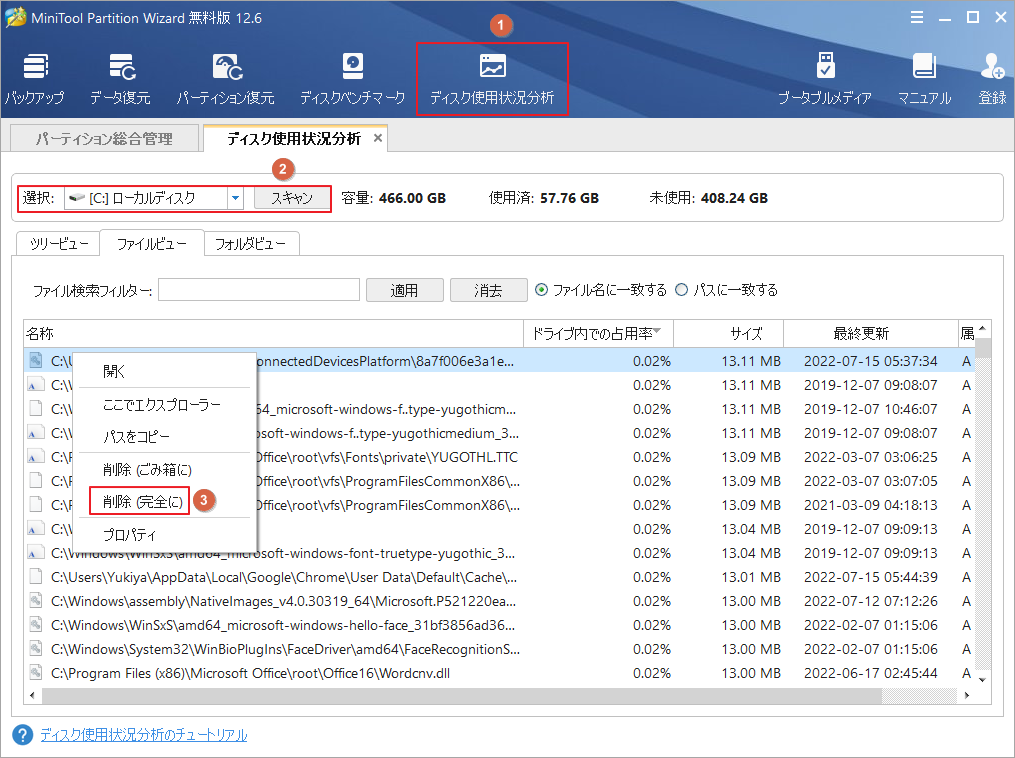Select the Google\Chrome\User Data cache row

(x=284, y=577)
